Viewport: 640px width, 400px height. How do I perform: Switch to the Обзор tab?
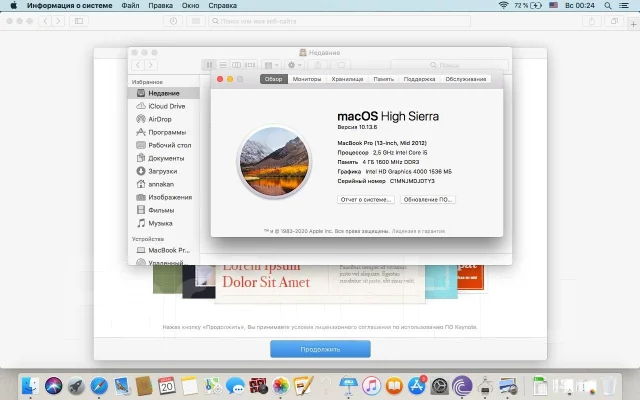pos(273,79)
